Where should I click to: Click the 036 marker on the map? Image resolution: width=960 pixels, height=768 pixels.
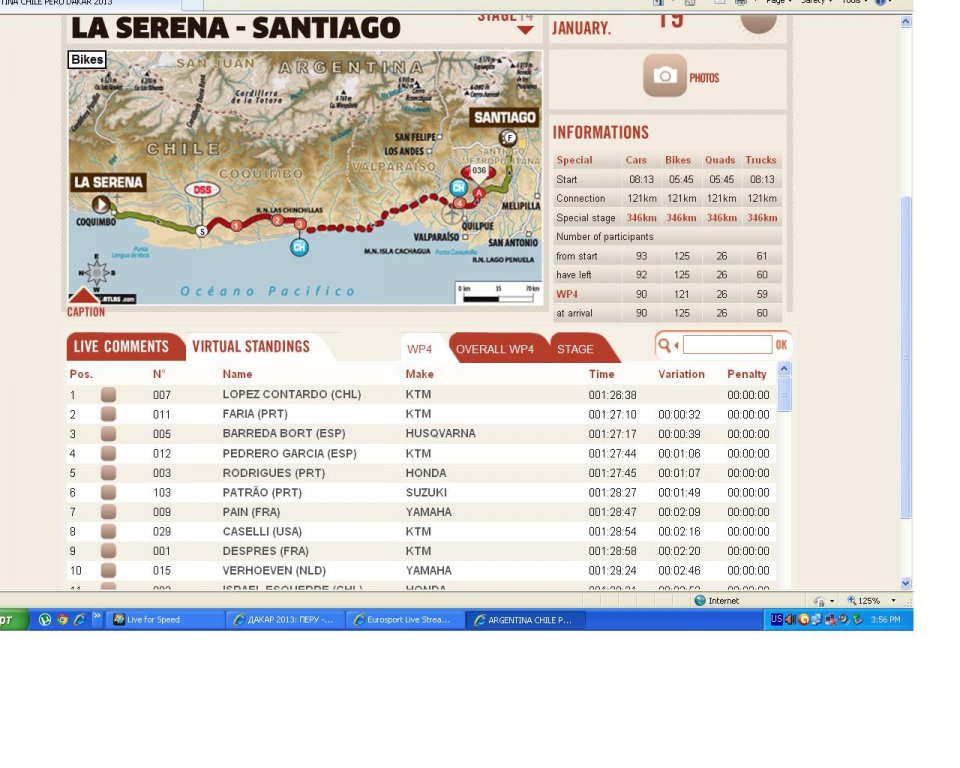479,171
